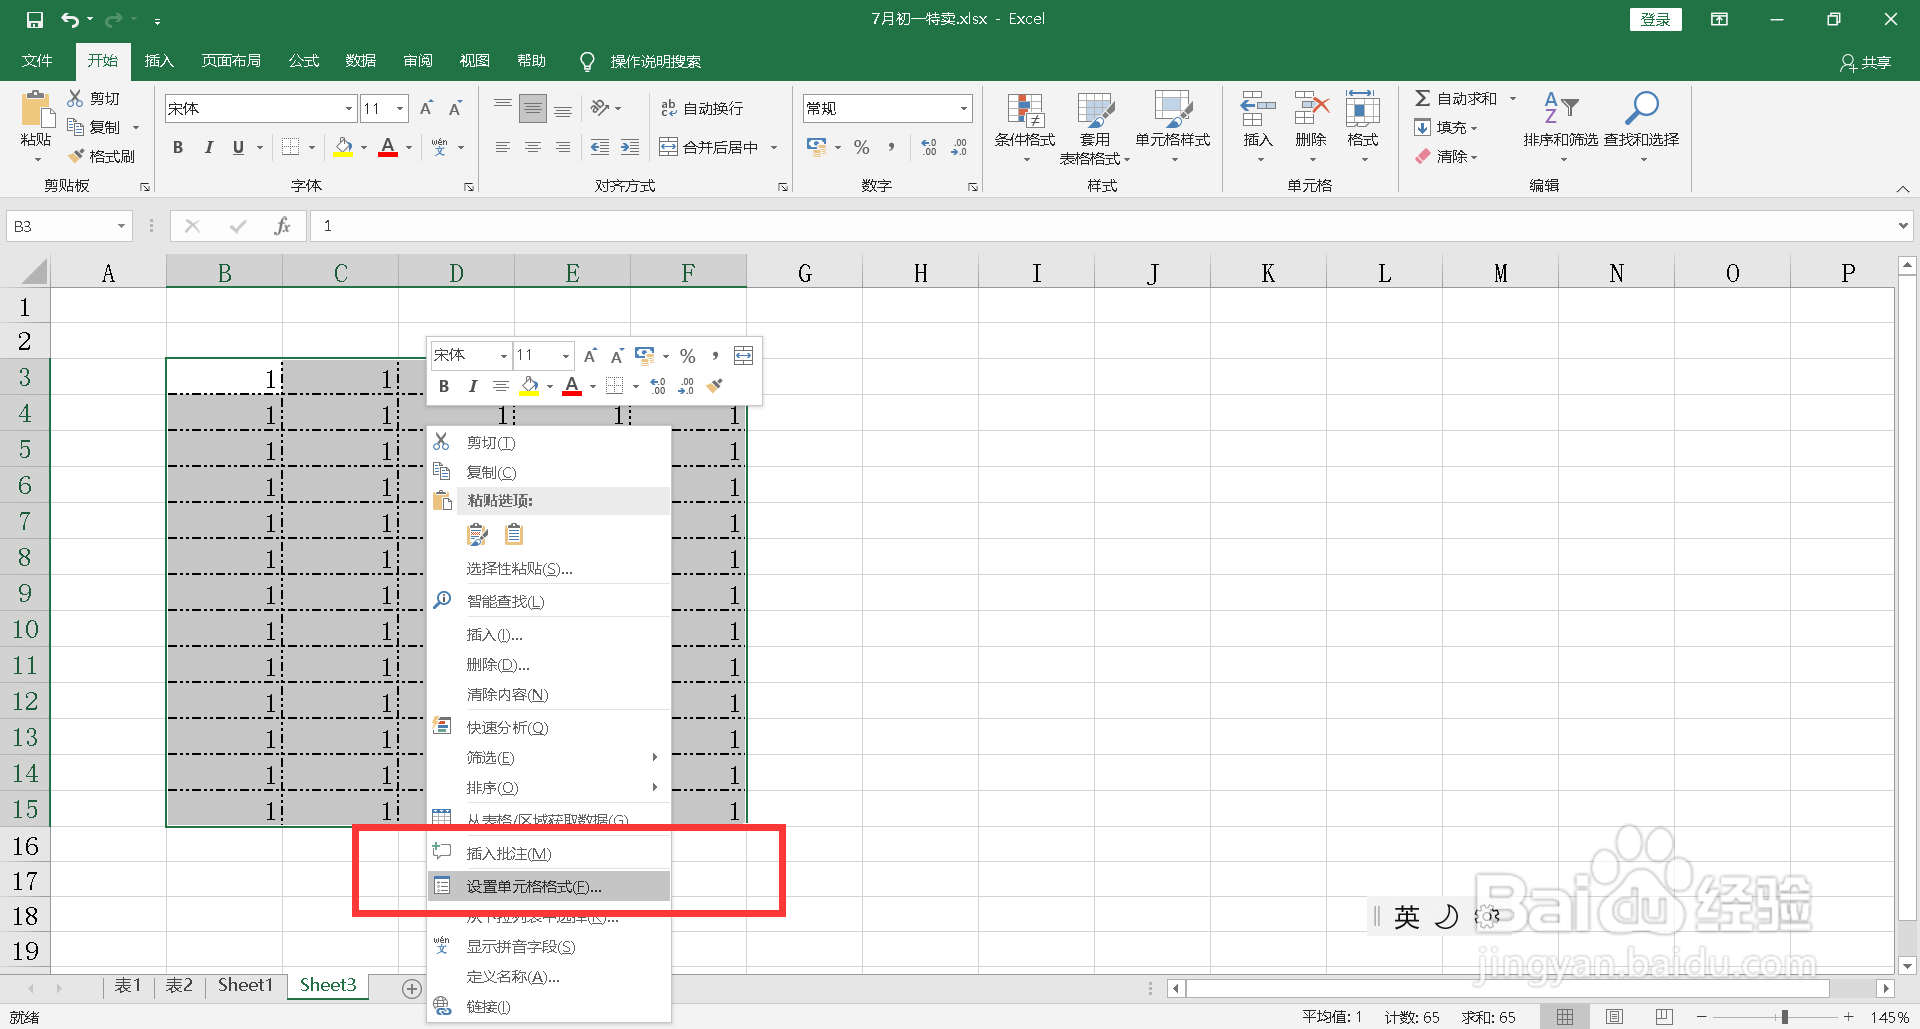The height and width of the screenshot is (1029, 1920).
Task: Toggle Italic in the ribbon
Action: [x=208, y=147]
